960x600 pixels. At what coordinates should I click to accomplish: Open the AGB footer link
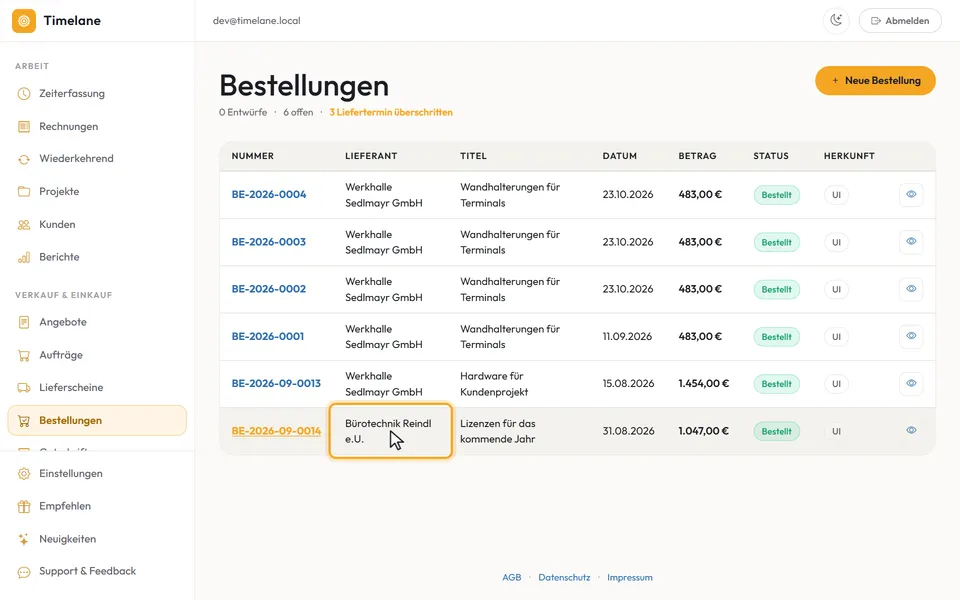point(512,577)
